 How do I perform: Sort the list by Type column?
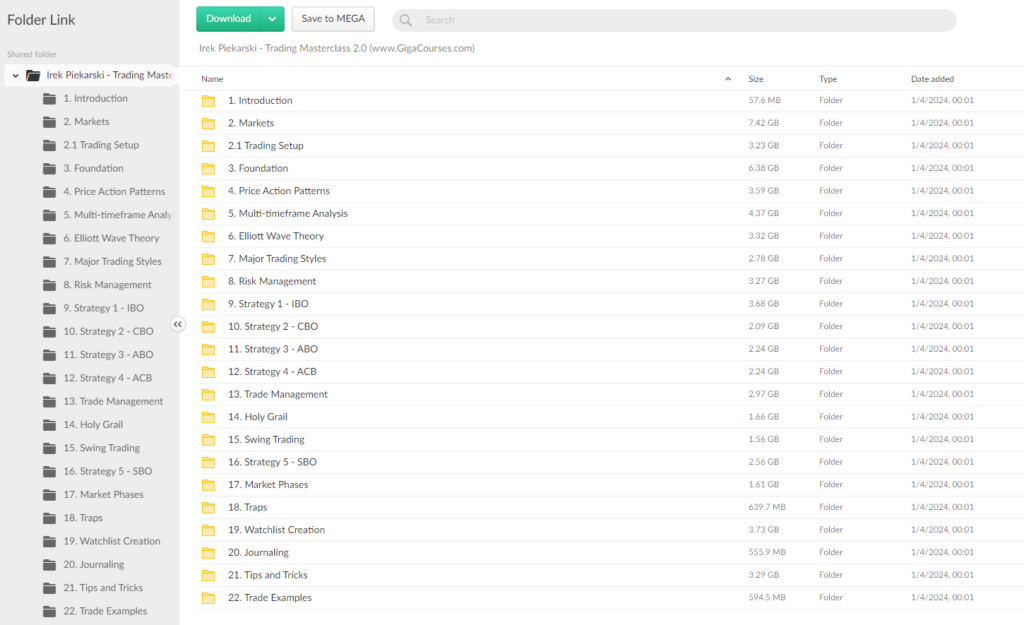click(828, 79)
